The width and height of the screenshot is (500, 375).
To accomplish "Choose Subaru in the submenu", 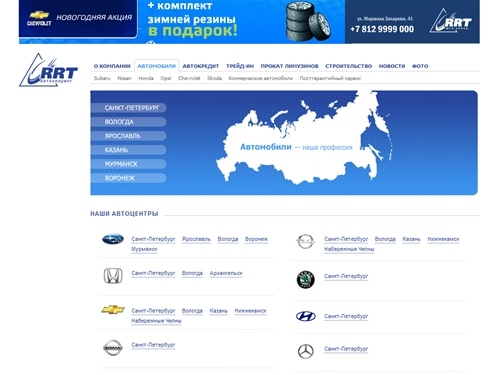I will 102,78.
